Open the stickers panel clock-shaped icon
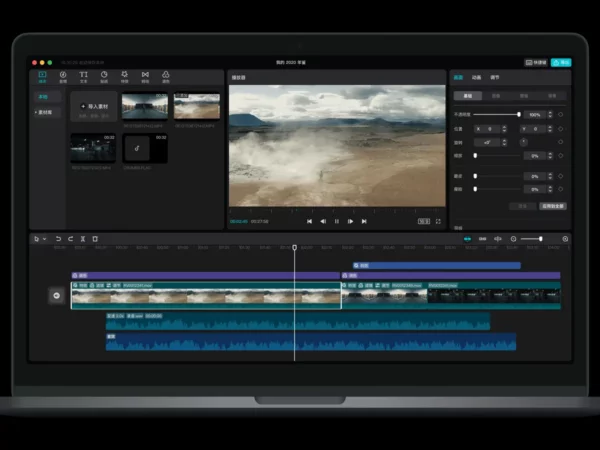This screenshot has height=450, width=600. click(x=104, y=77)
